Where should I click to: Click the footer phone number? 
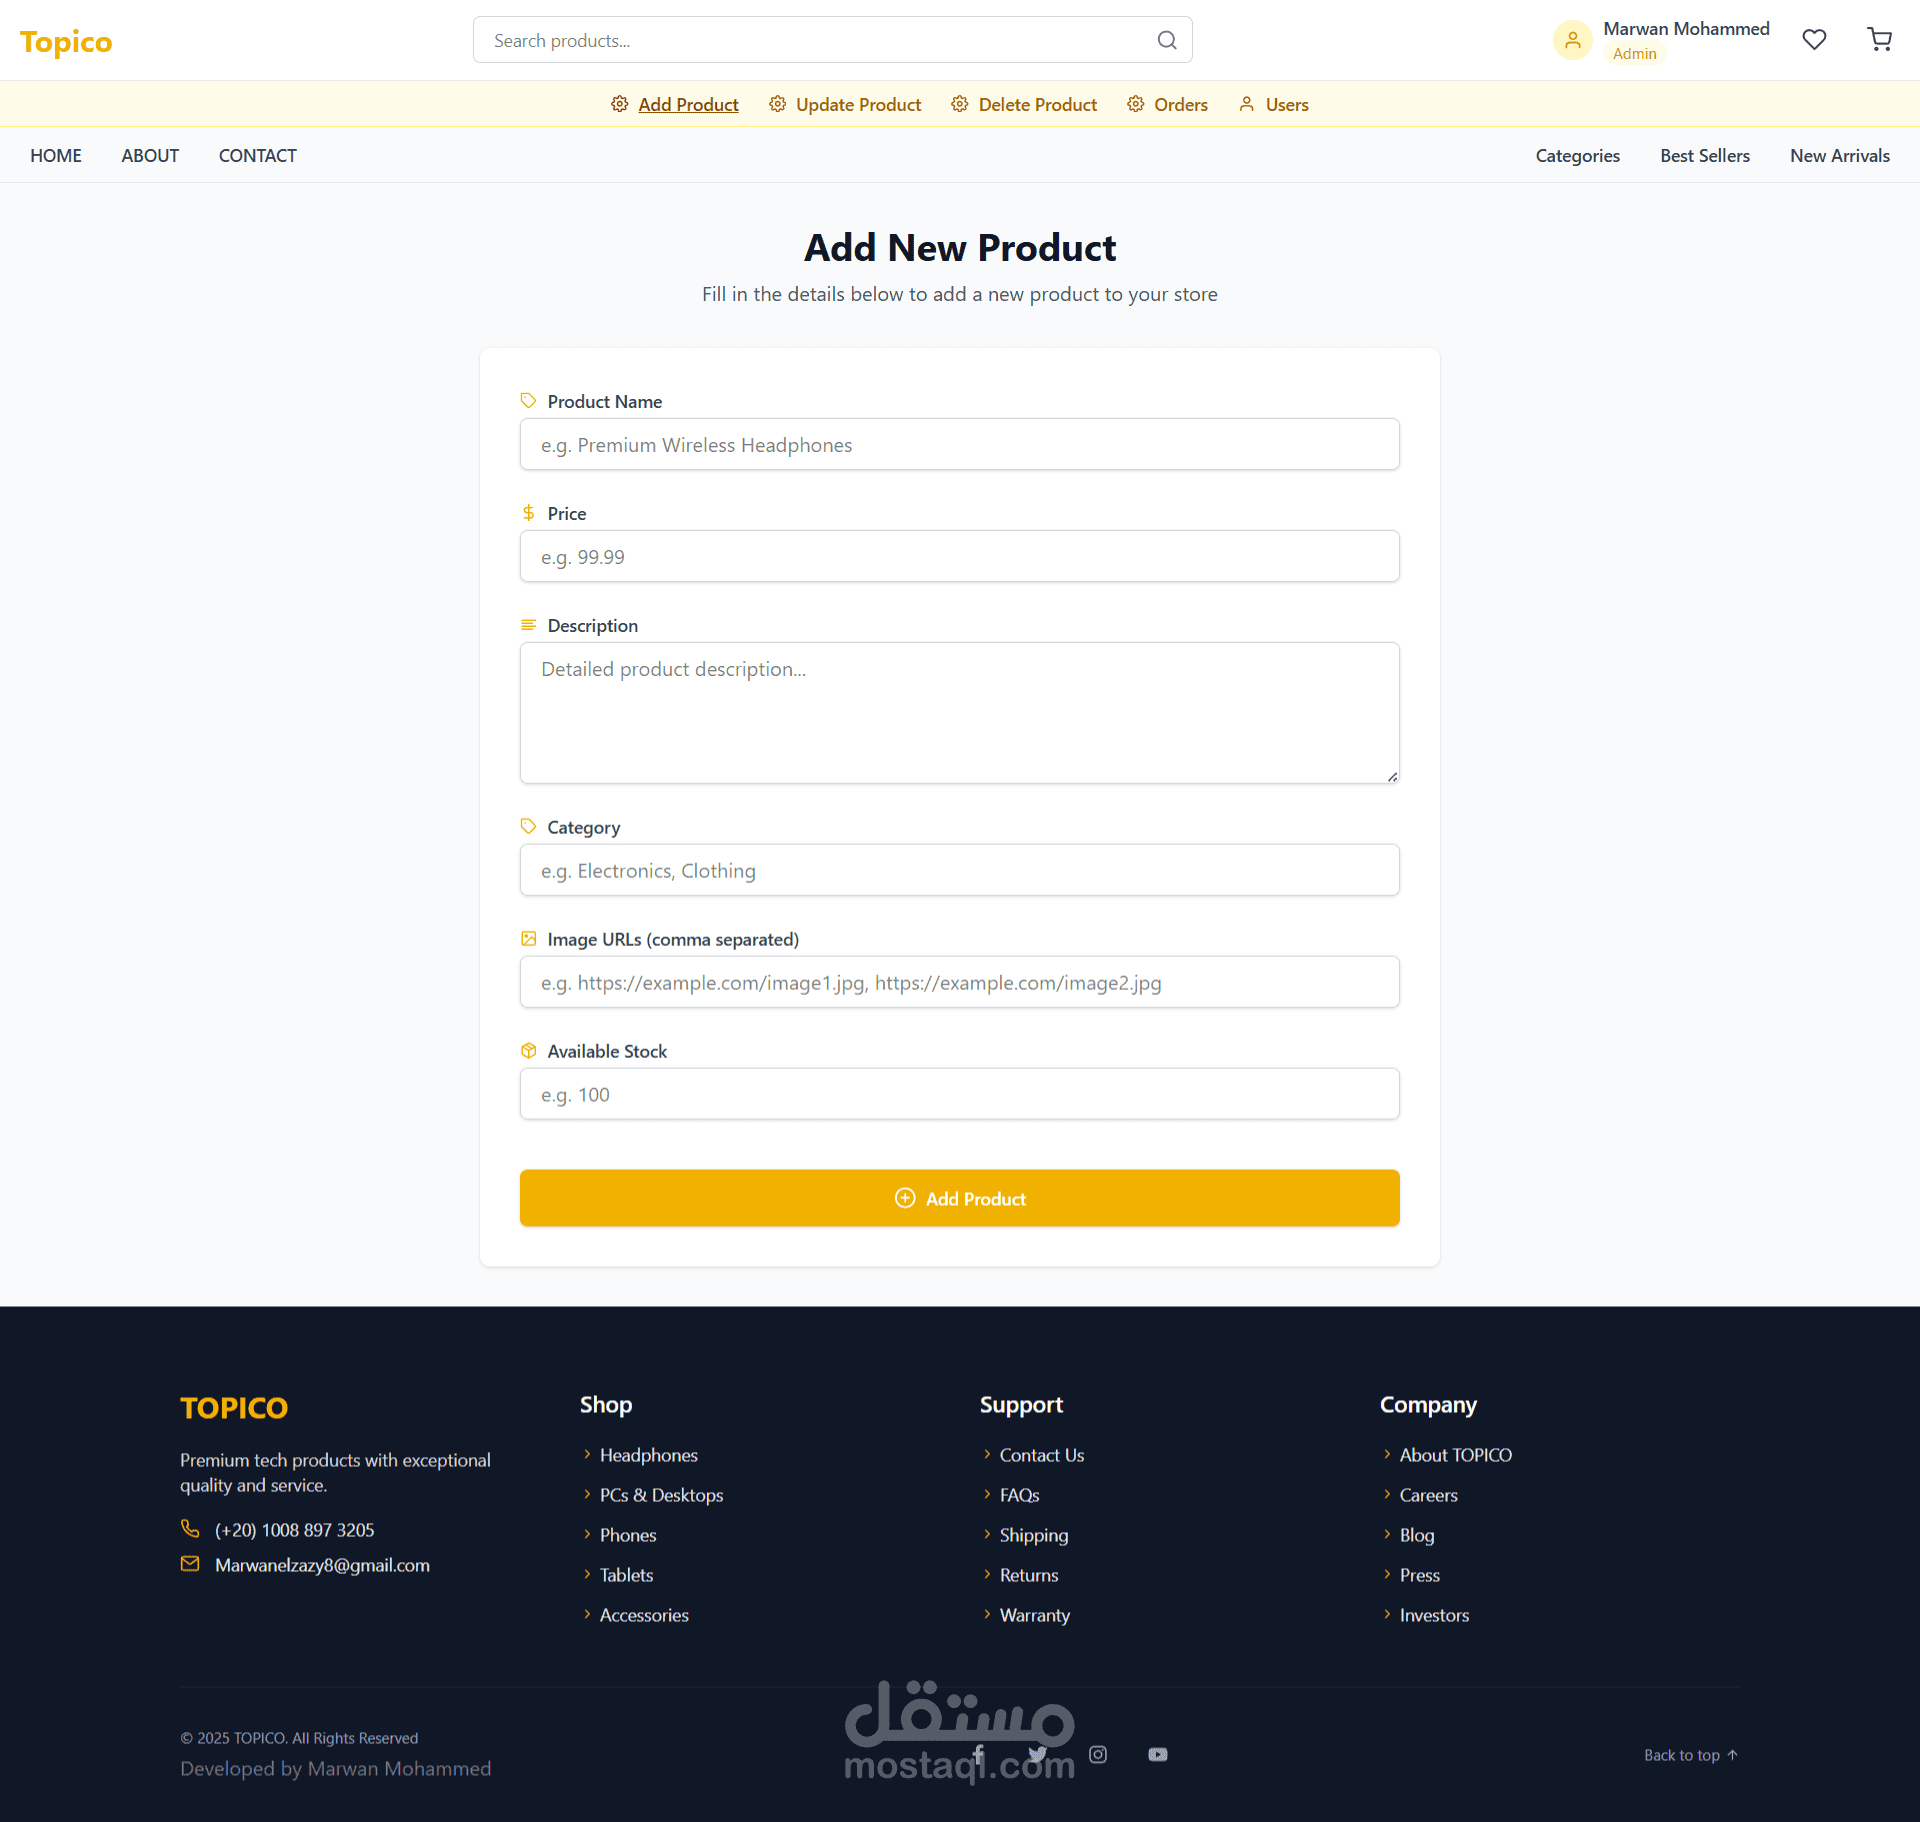tap(294, 1530)
